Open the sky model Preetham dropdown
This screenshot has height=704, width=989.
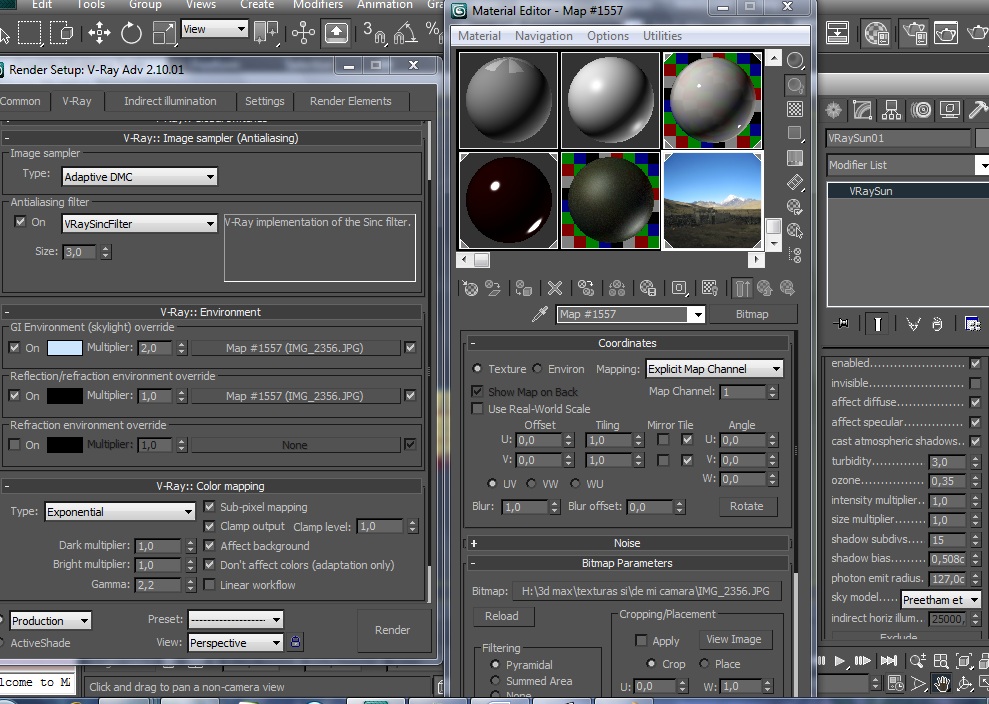pyautogui.click(x=940, y=599)
